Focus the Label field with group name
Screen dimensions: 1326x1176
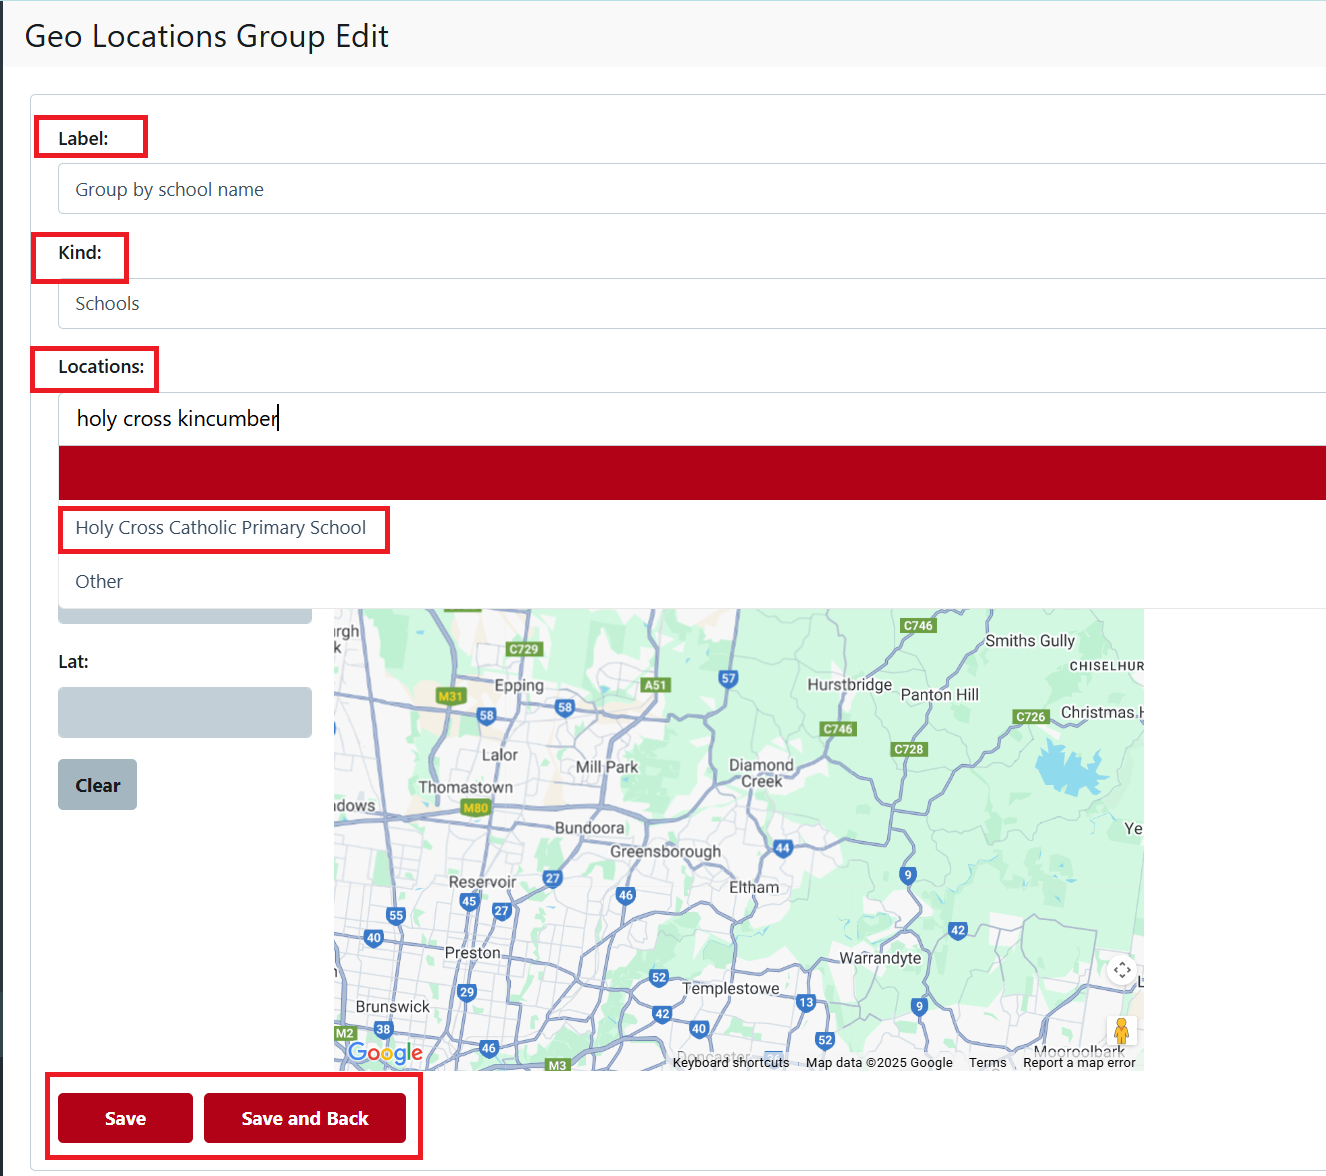[x=690, y=189]
